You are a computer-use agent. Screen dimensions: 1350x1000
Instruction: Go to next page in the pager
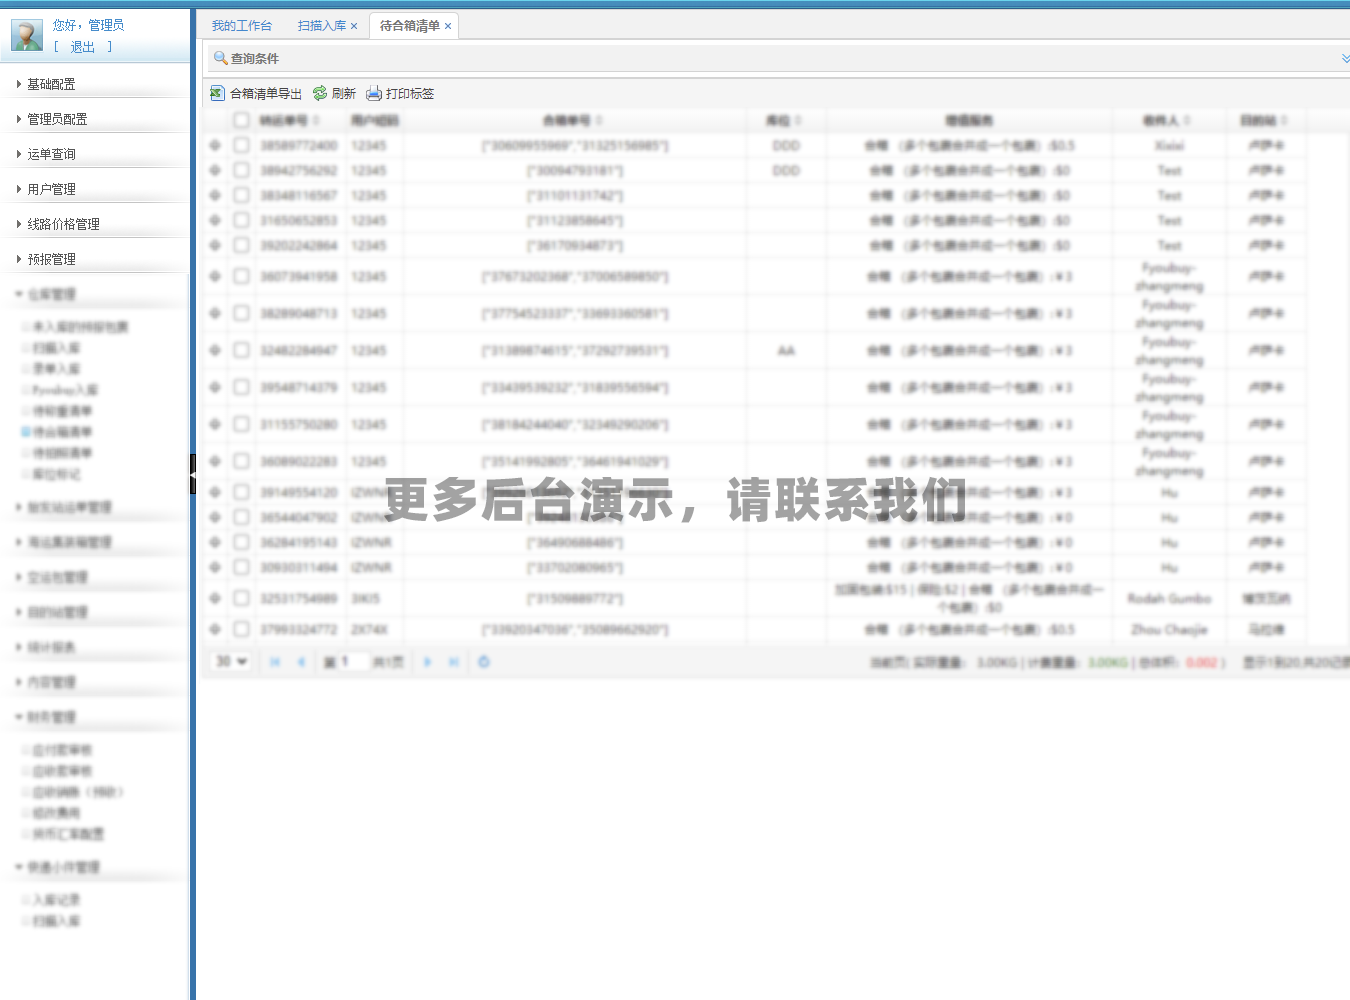click(x=427, y=662)
